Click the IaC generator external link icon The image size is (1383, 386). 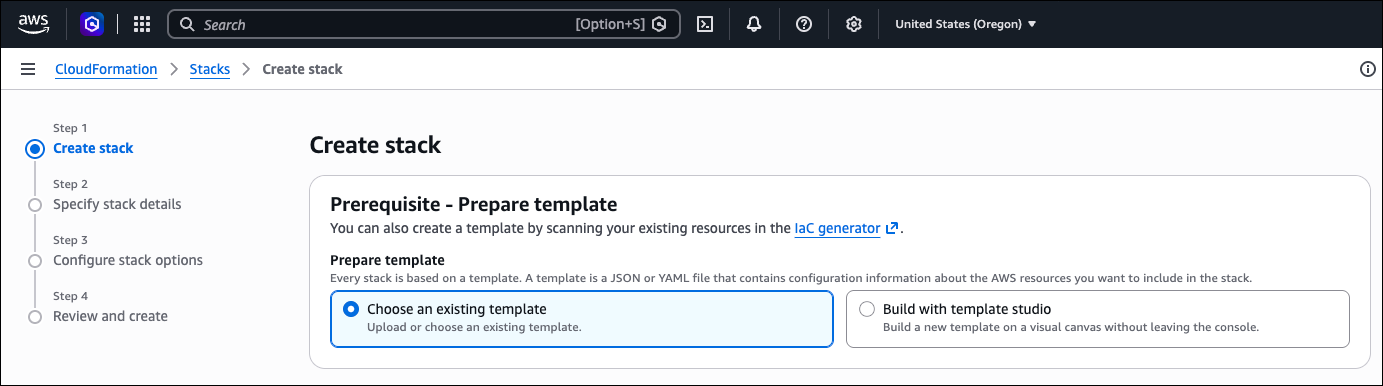[x=891, y=229]
